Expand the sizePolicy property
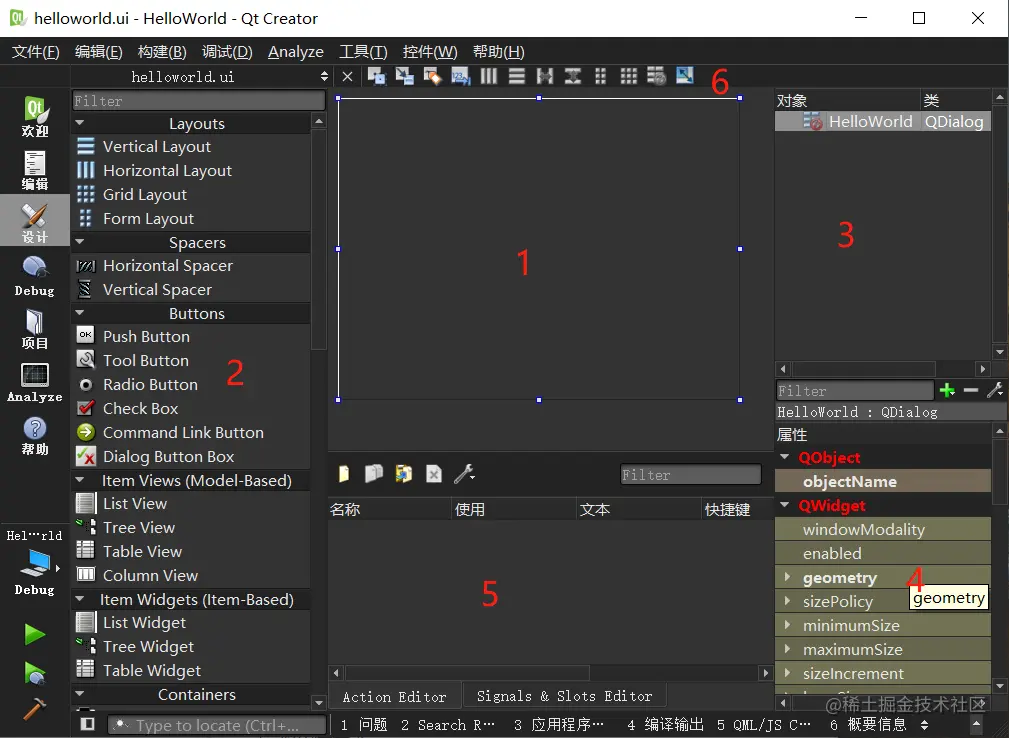Viewport: 1009px width, 738px height. click(787, 601)
